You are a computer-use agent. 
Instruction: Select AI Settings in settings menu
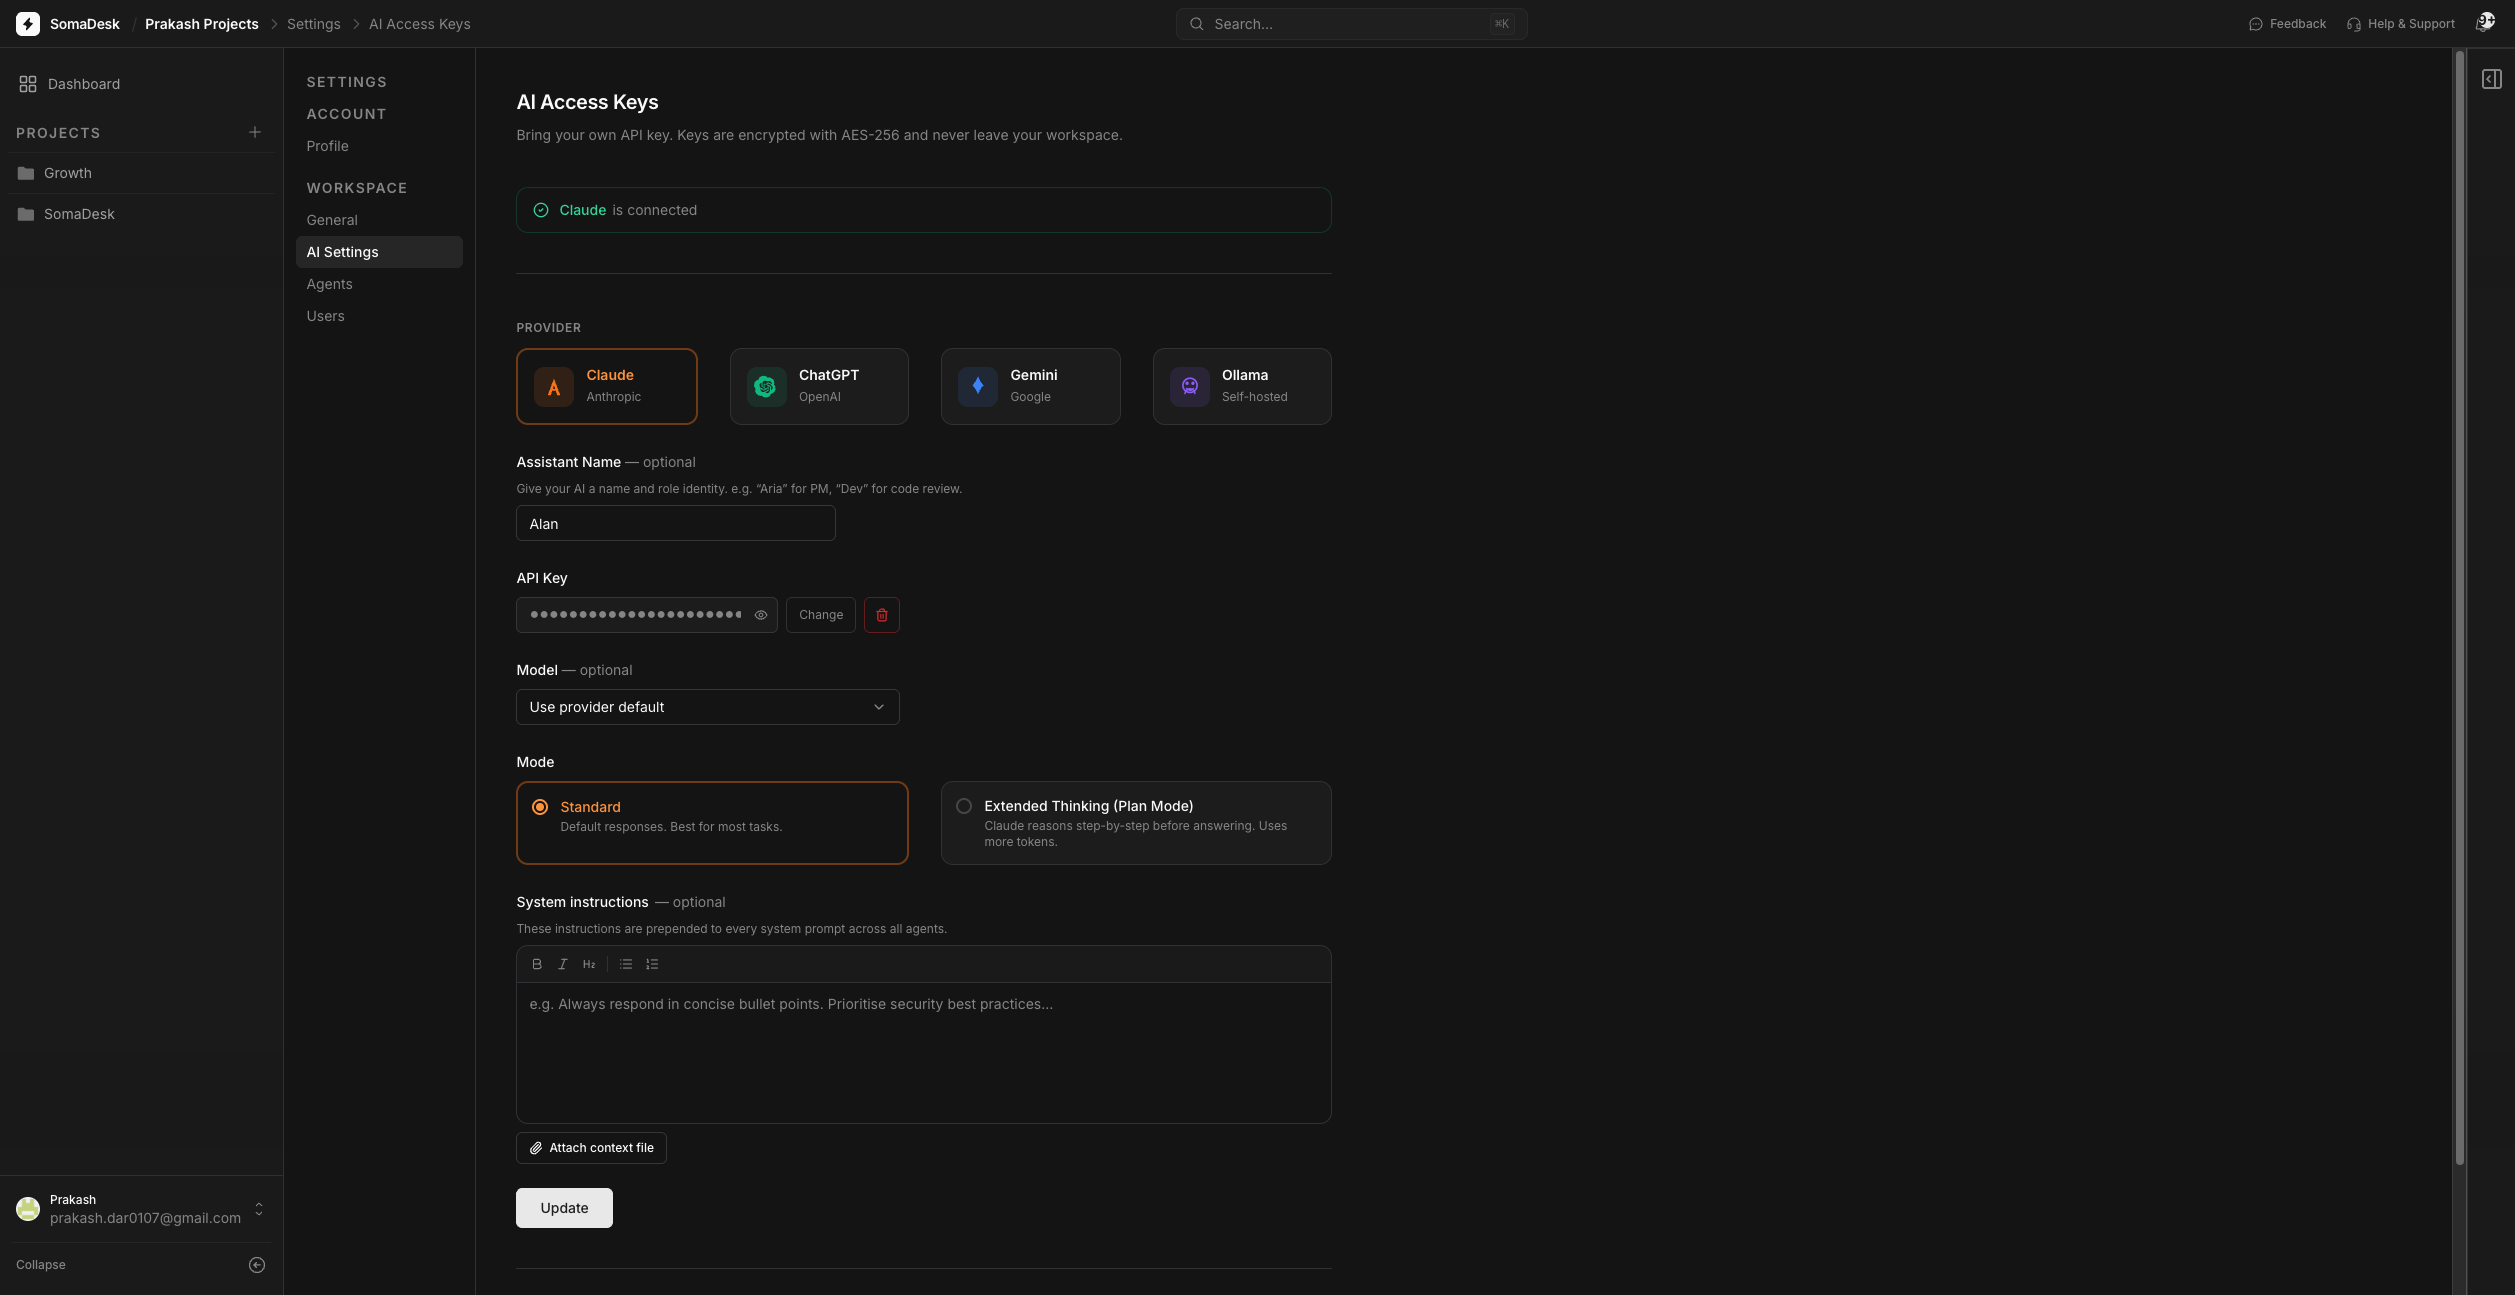tap(379, 252)
